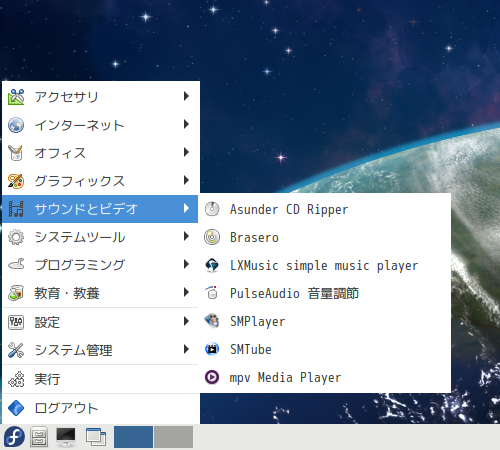Expand the 設定 submenu arrow
500x450 pixels.
pos(186,321)
